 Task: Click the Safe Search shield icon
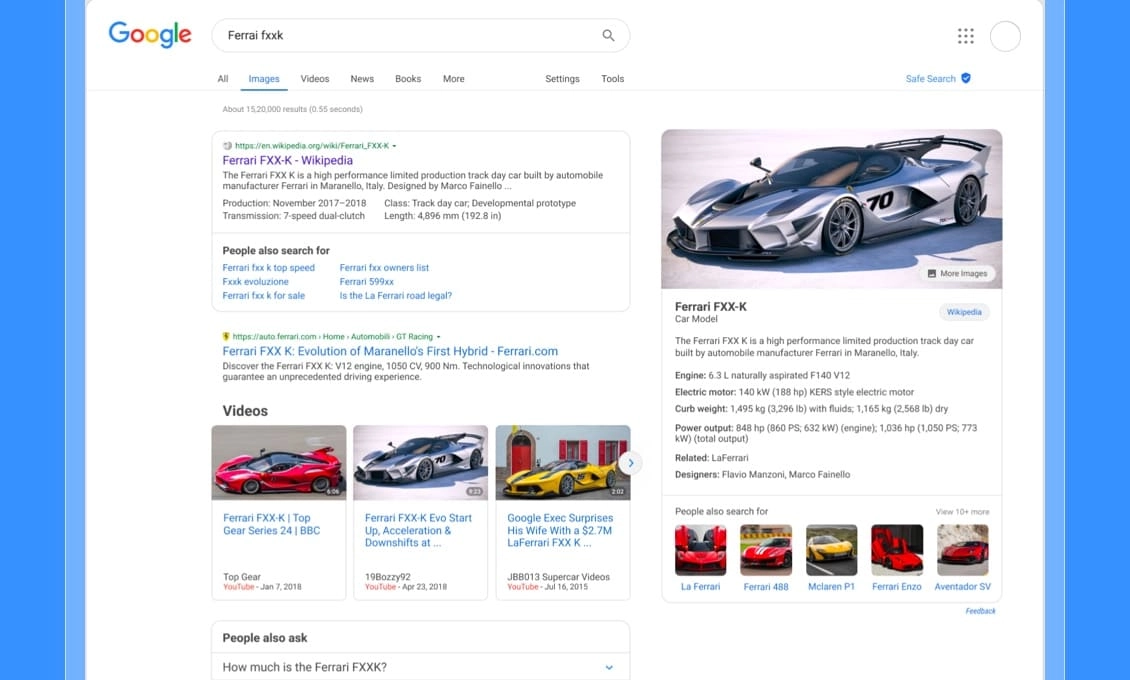pyautogui.click(x=966, y=78)
